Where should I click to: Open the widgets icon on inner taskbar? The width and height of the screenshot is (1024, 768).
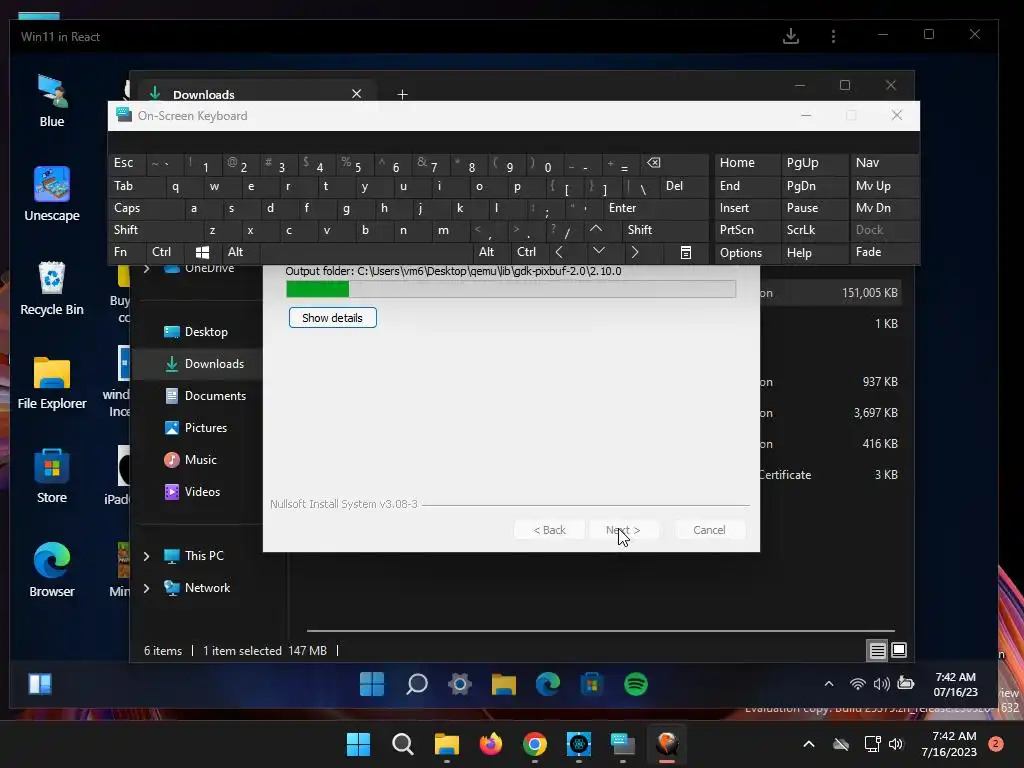click(40, 684)
